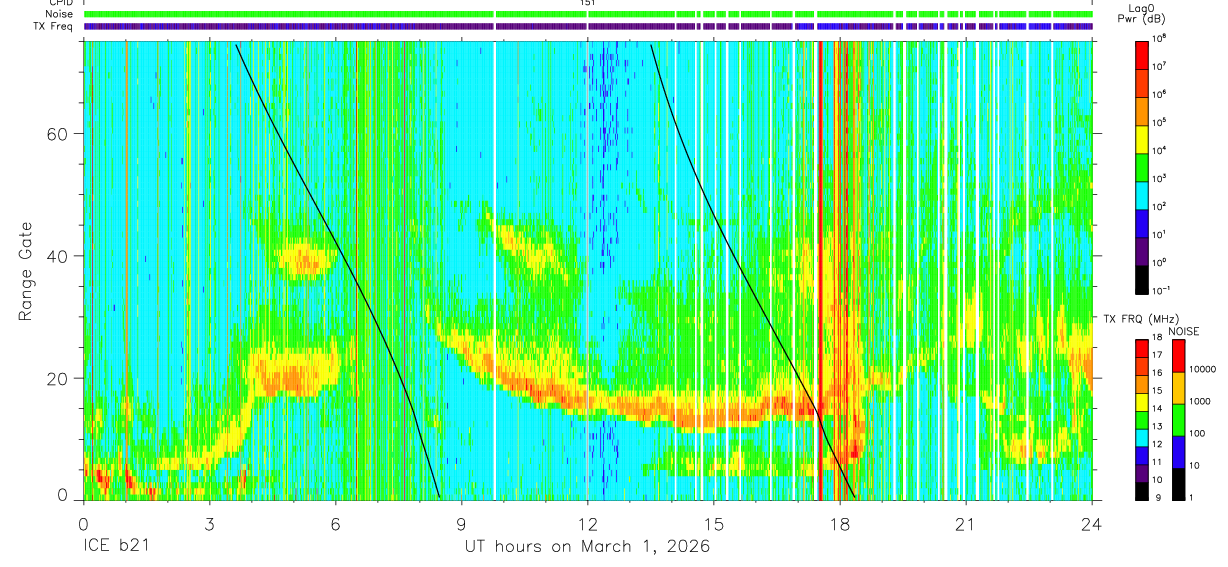Click the '6' tick label on UT hours axis
Viewport: 1228px width, 567px height.
pos(335,524)
